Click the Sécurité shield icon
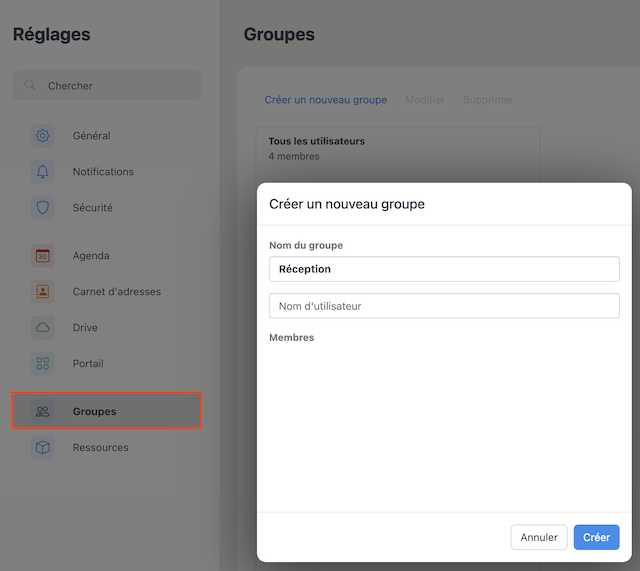Screen dimensions: 640x571 [42, 207]
